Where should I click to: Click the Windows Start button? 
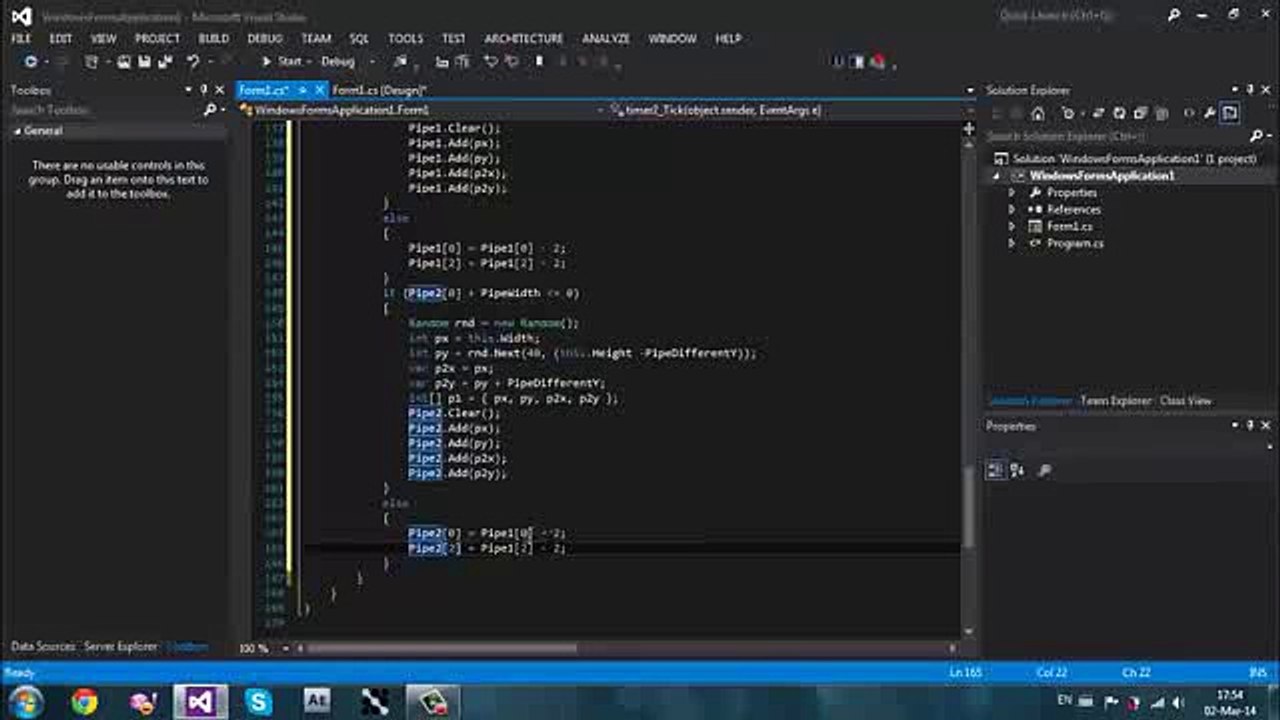25,701
